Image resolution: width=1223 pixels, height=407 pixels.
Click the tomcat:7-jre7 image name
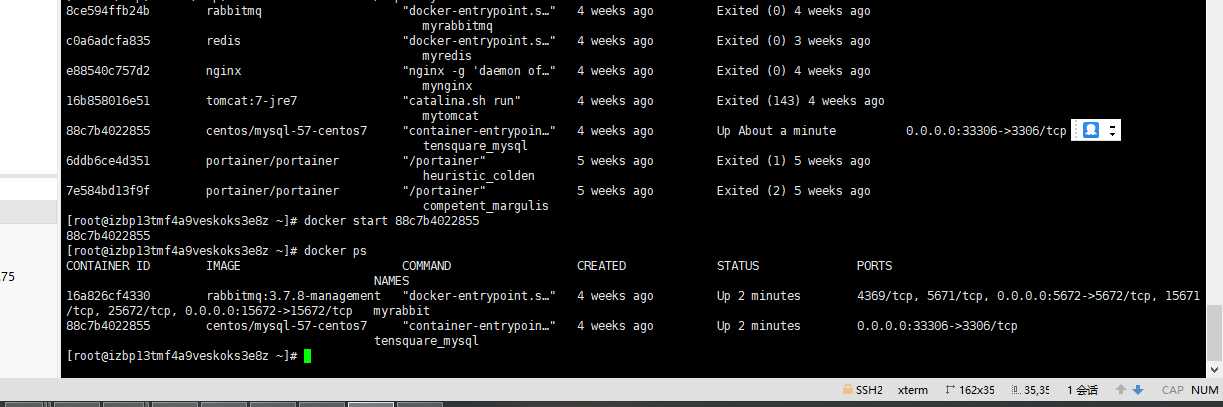(251, 101)
